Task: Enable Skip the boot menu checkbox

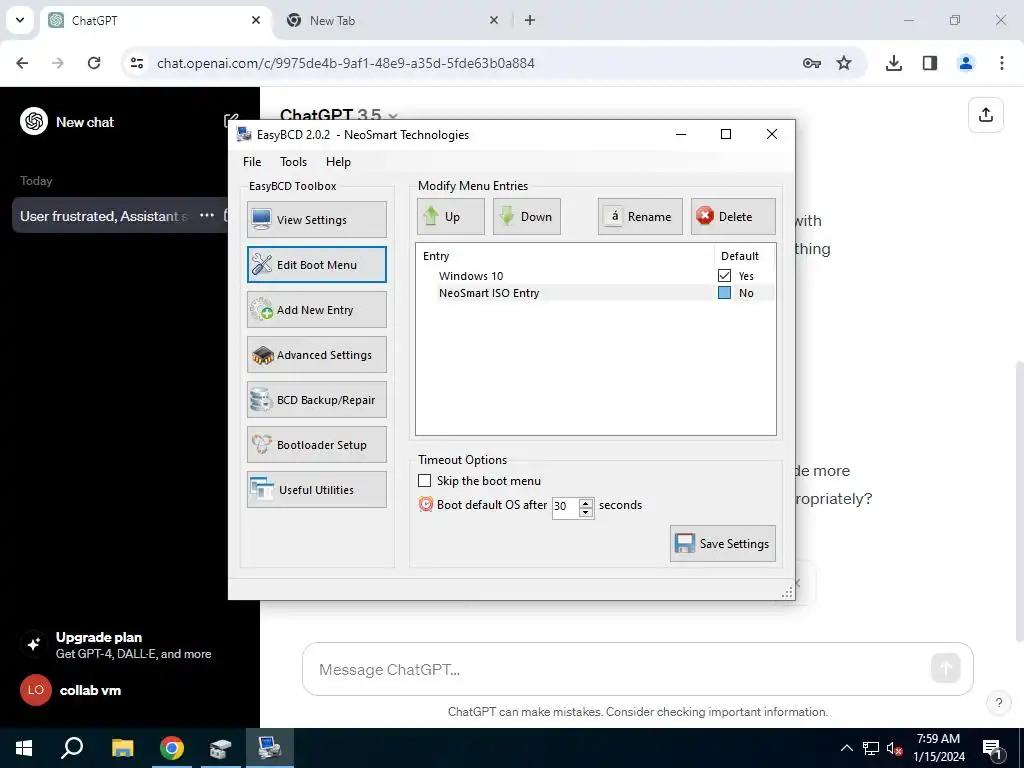Action: (424, 481)
